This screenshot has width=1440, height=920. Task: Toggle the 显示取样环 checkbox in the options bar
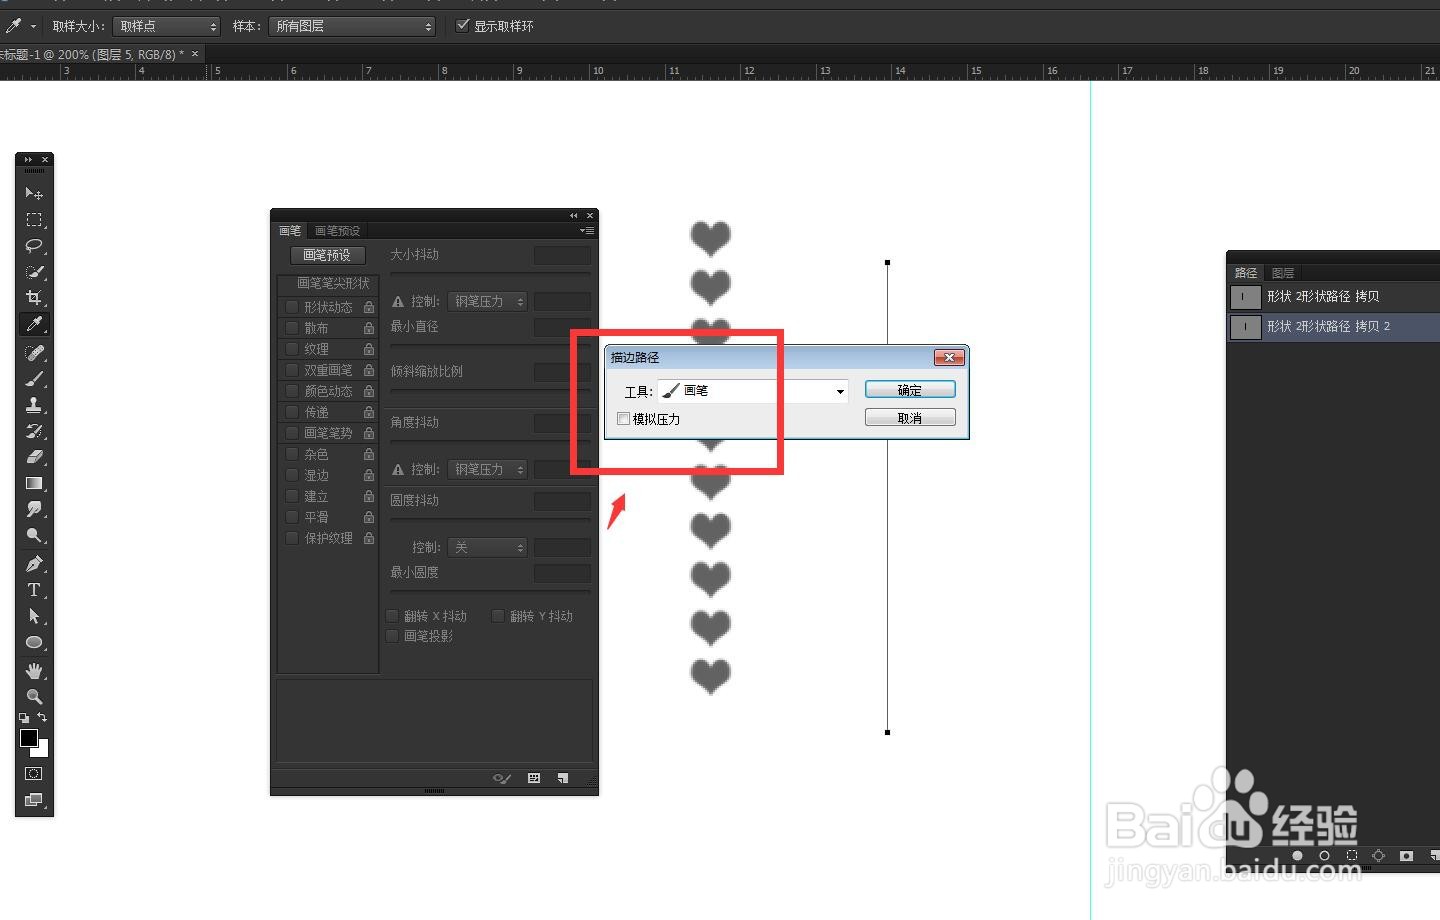[462, 26]
